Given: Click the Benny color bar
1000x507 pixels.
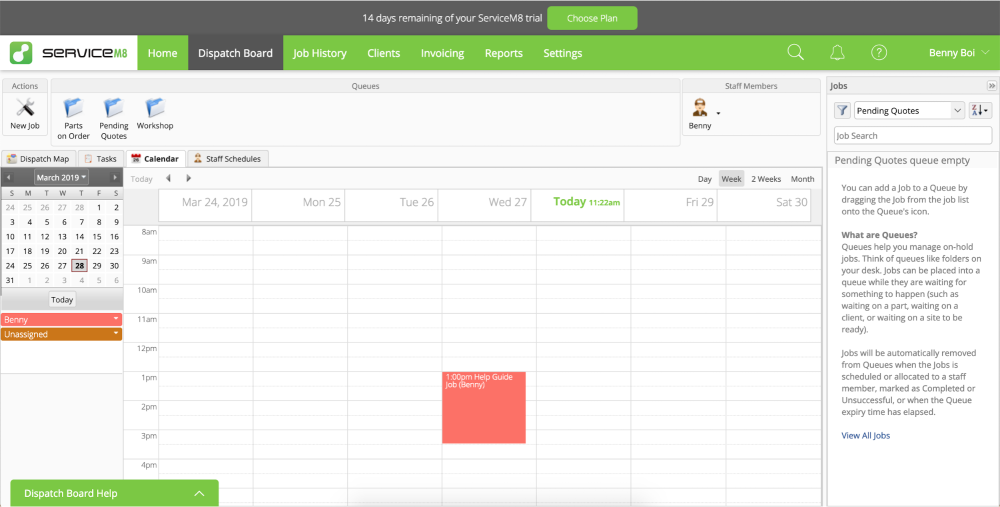Looking at the screenshot, I should click(x=61, y=320).
